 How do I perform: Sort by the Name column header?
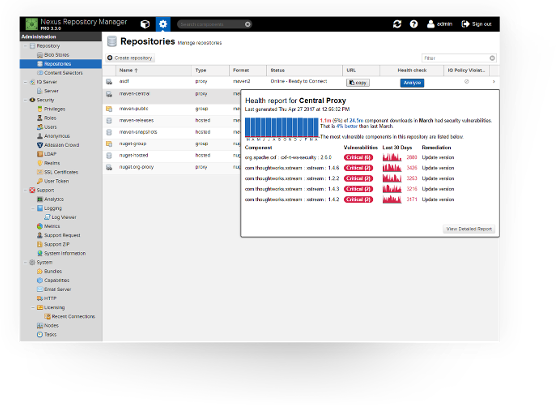[x=128, y=70]
